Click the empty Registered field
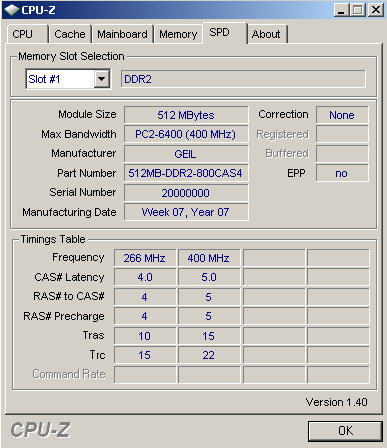Image resolution: width=387 pixels, height=448 pixels. coord(342,134)
